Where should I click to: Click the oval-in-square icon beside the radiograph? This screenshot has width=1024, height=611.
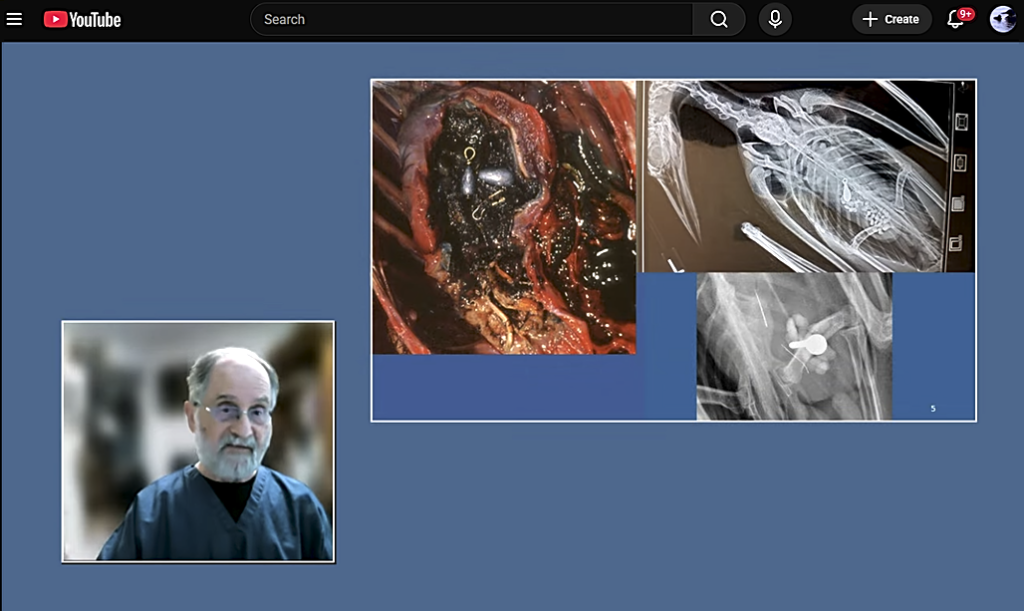point(959,163)
